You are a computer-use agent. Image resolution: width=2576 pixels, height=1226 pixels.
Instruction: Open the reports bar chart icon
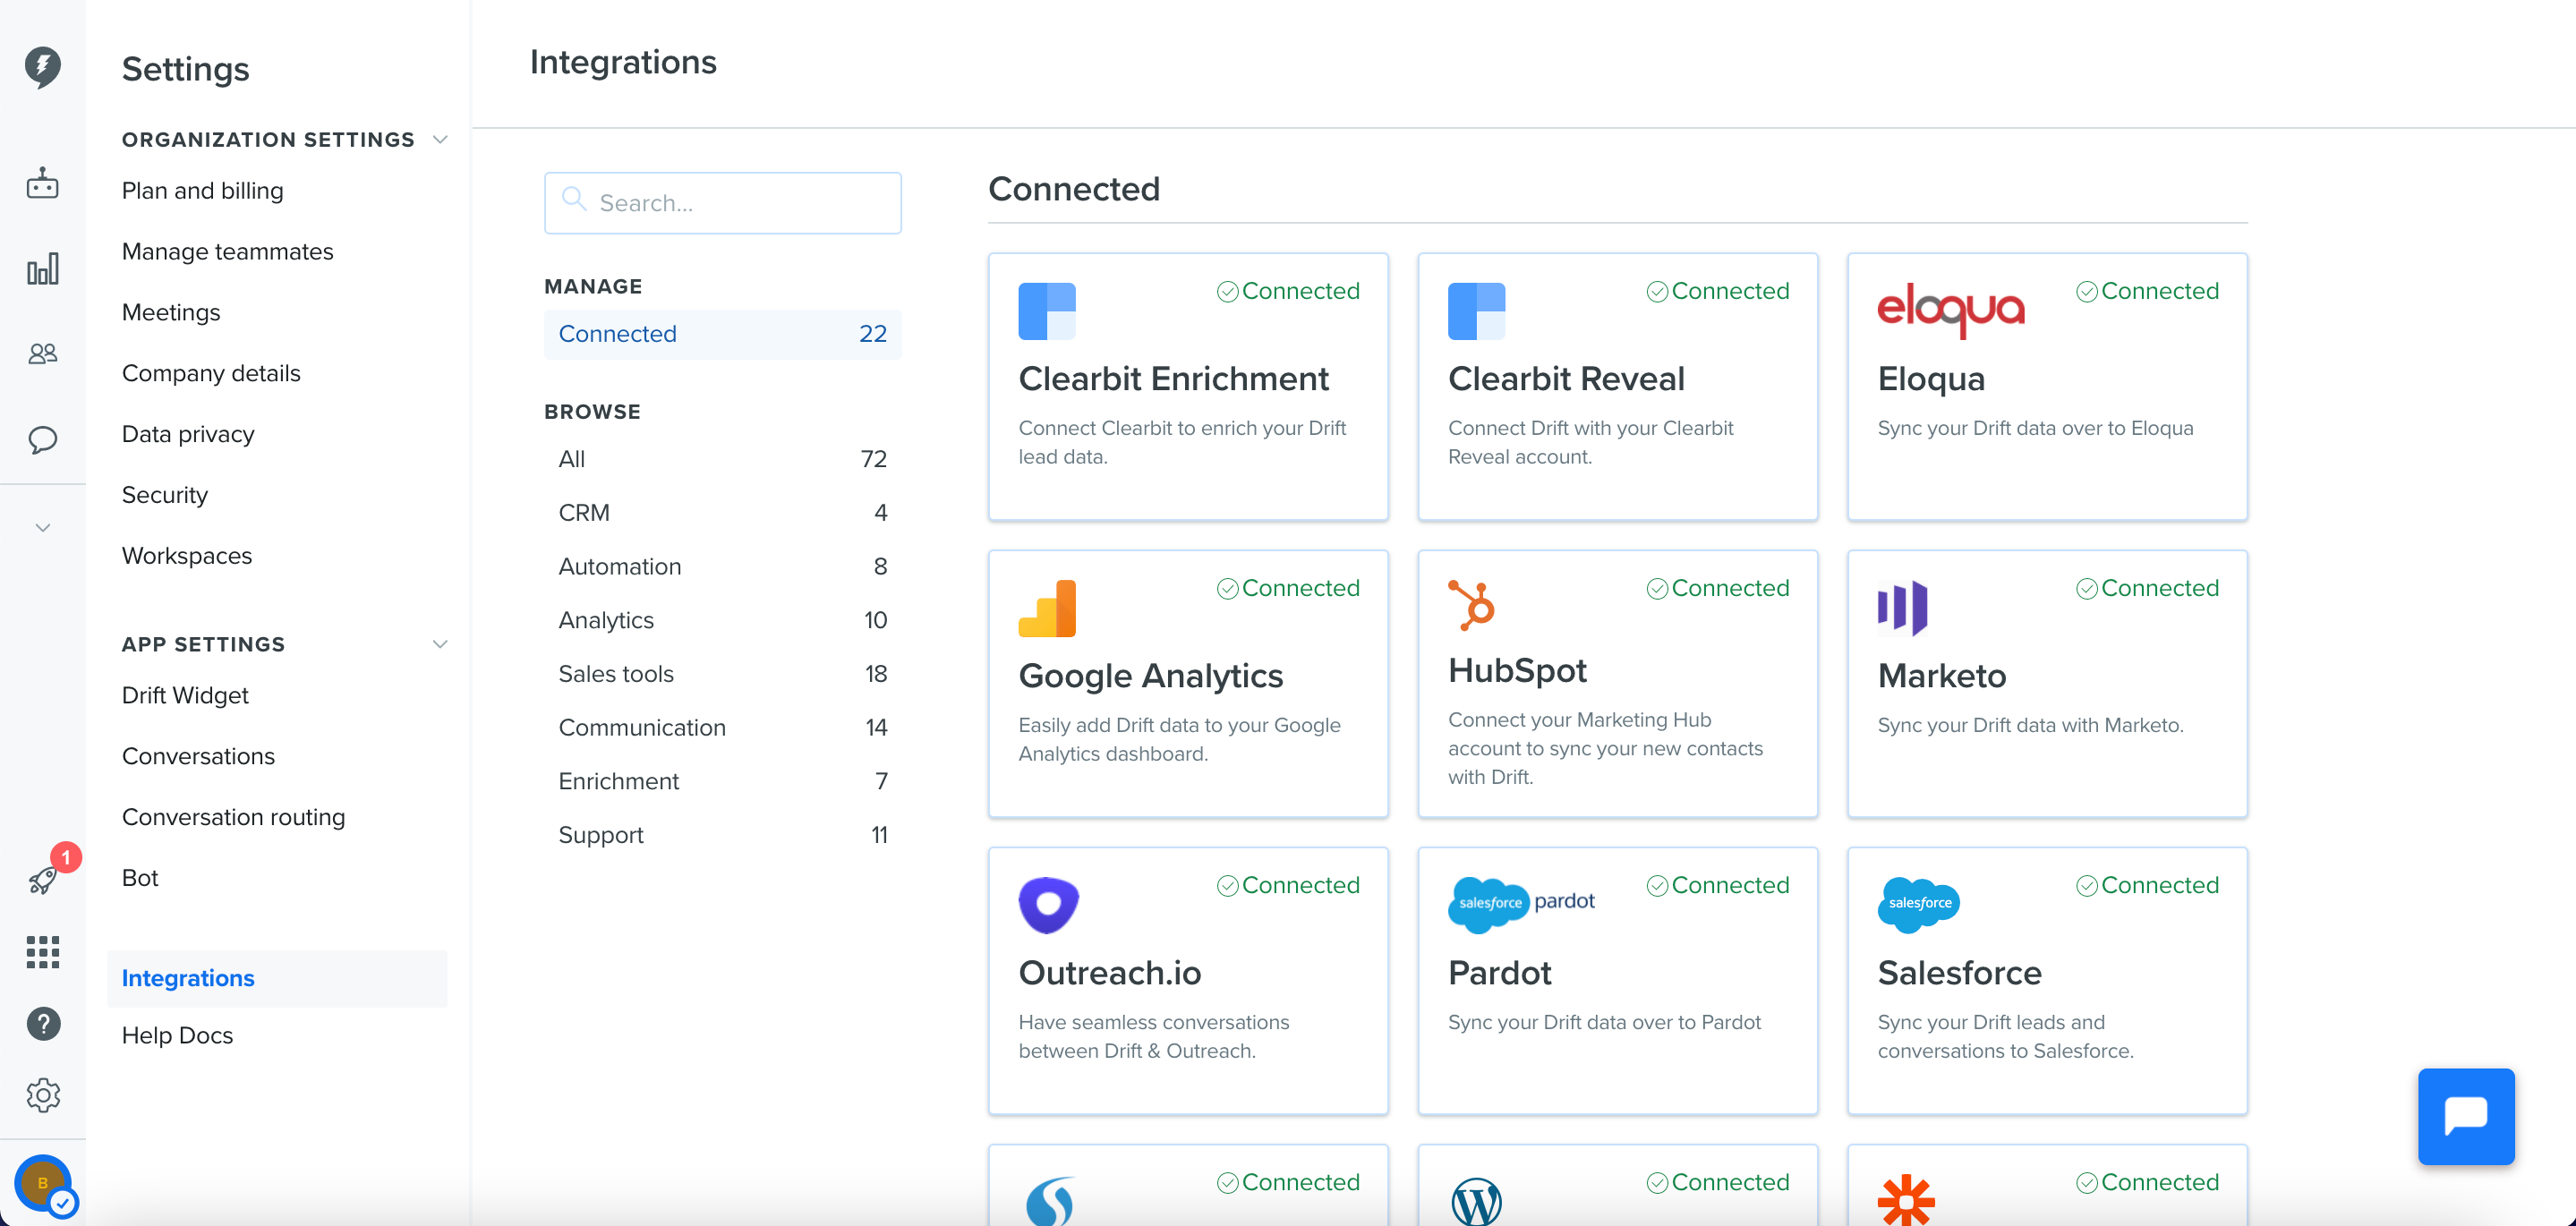click(x=42, y=269)
